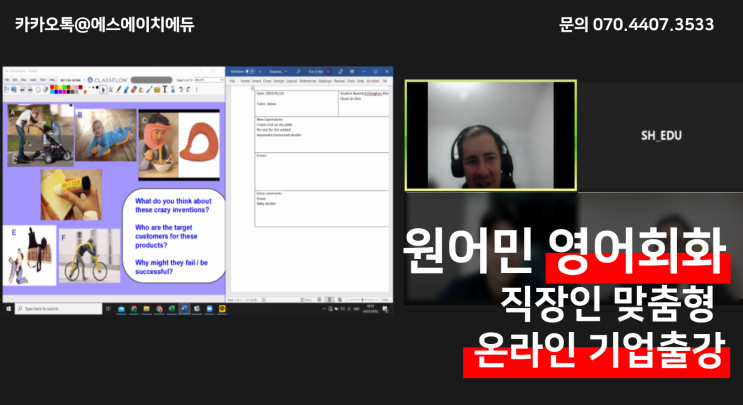This screenshot has width=743, height=405.
Task: Switch to Print Layout view in Word
Action: (x=330, y=299)
